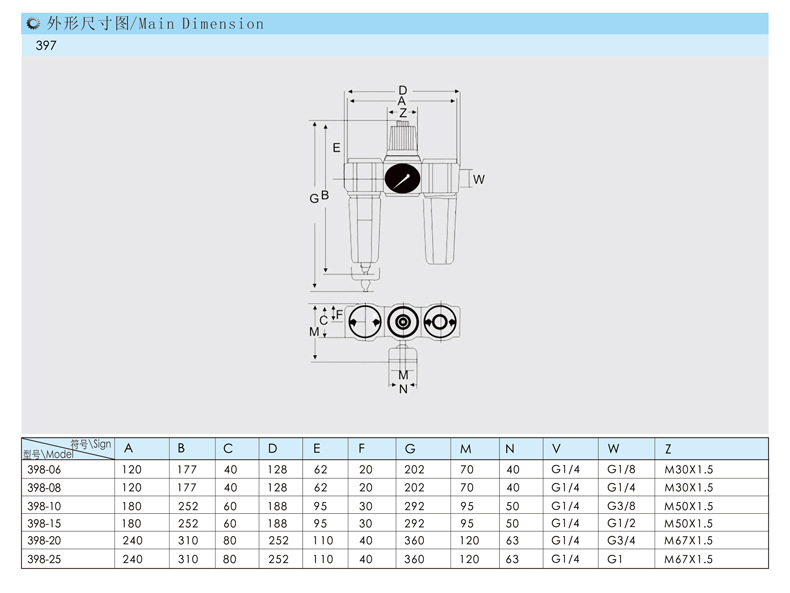The image size is (790, 593).
Task: Click the W dimension label beside the diagram
Action: click(x=479, y=180)
